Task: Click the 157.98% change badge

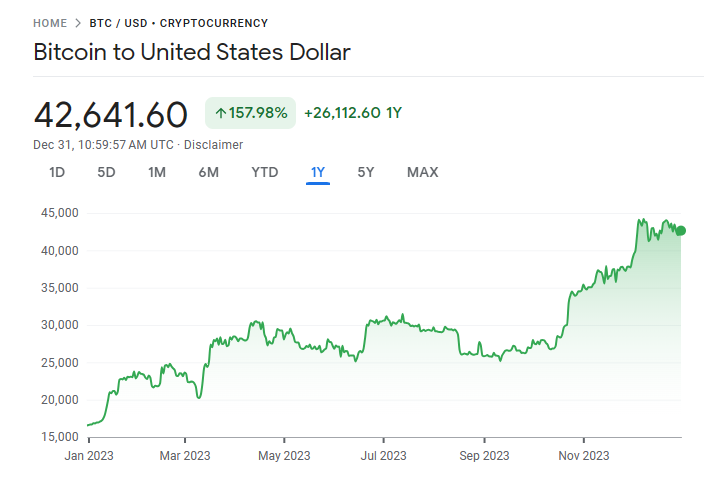Action: 251,113
